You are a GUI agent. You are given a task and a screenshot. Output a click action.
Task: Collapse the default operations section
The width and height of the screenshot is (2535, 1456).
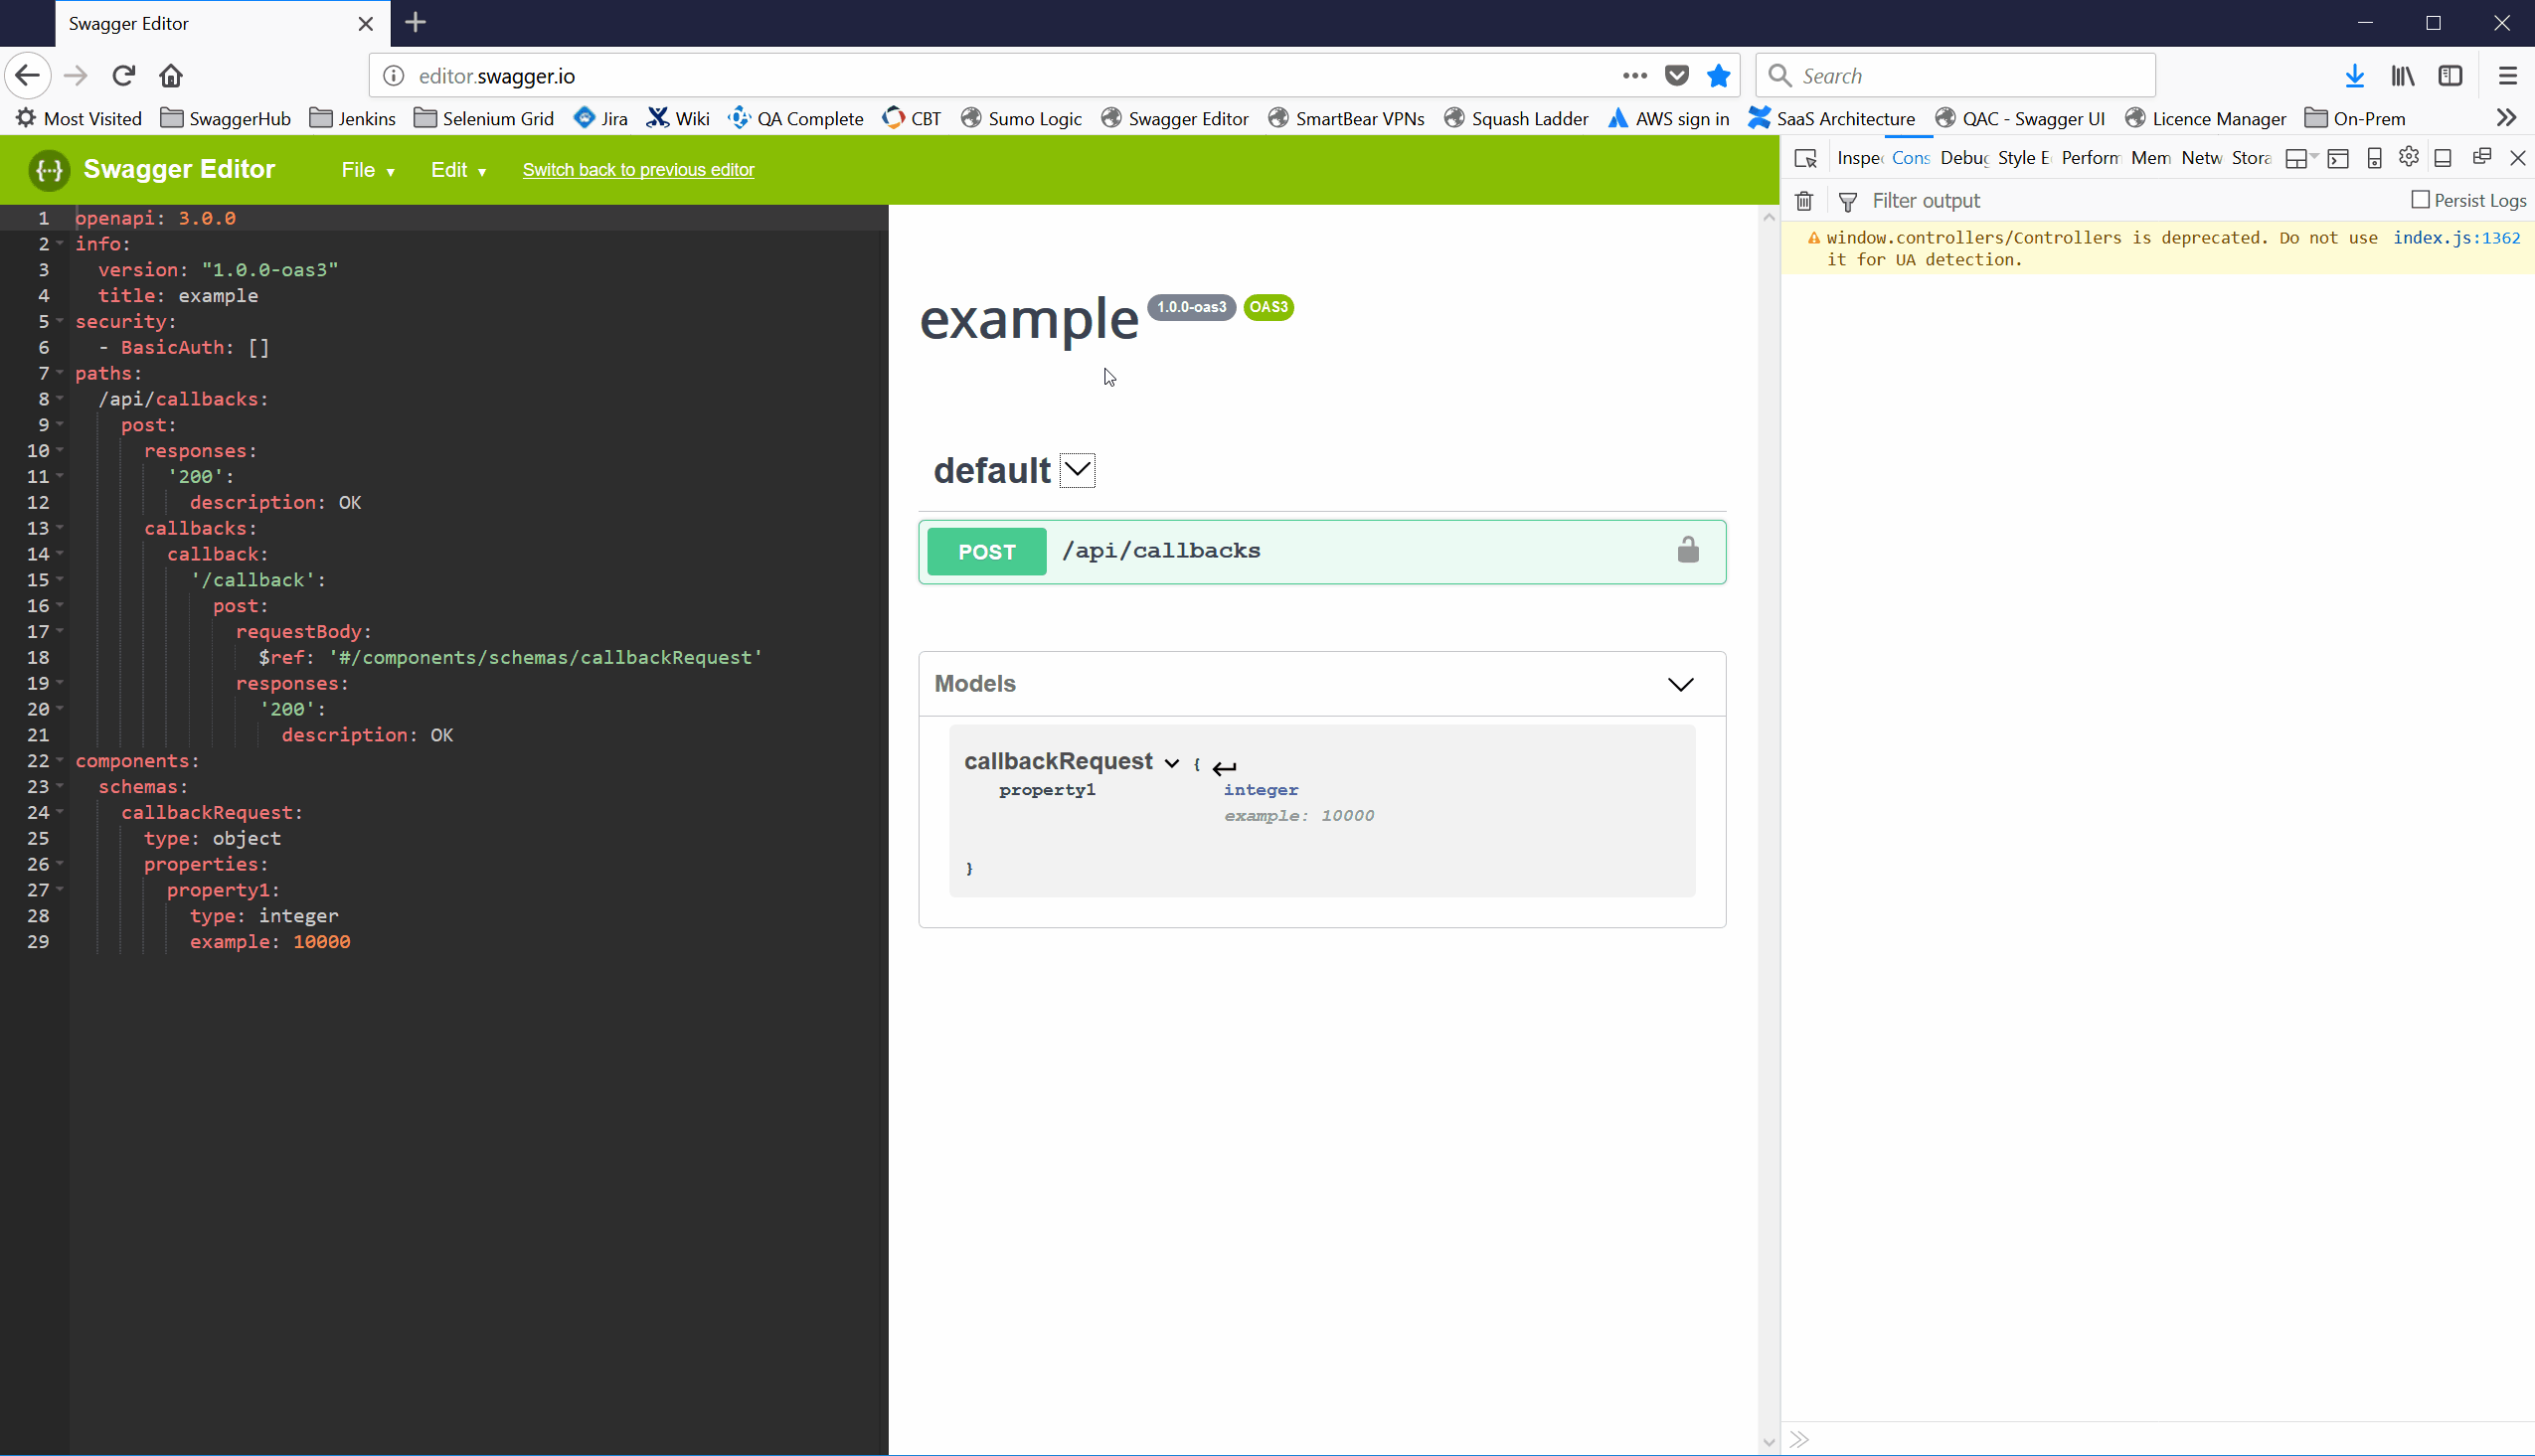point(1077,470)
